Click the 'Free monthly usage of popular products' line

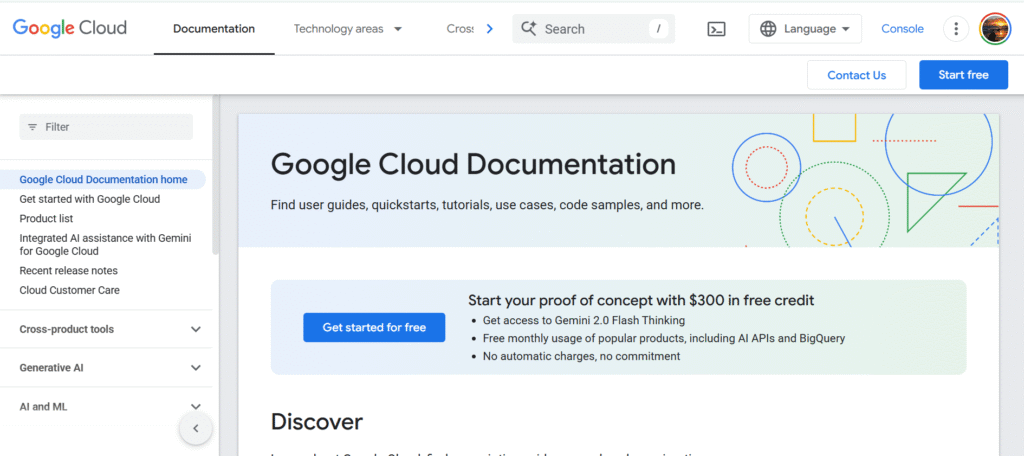(664, 338)
